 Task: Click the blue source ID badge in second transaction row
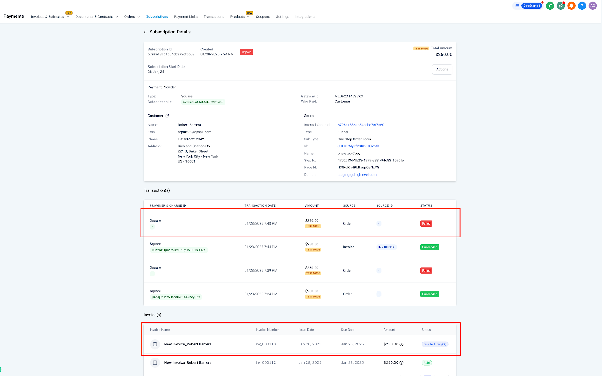(x=386, y=247)
